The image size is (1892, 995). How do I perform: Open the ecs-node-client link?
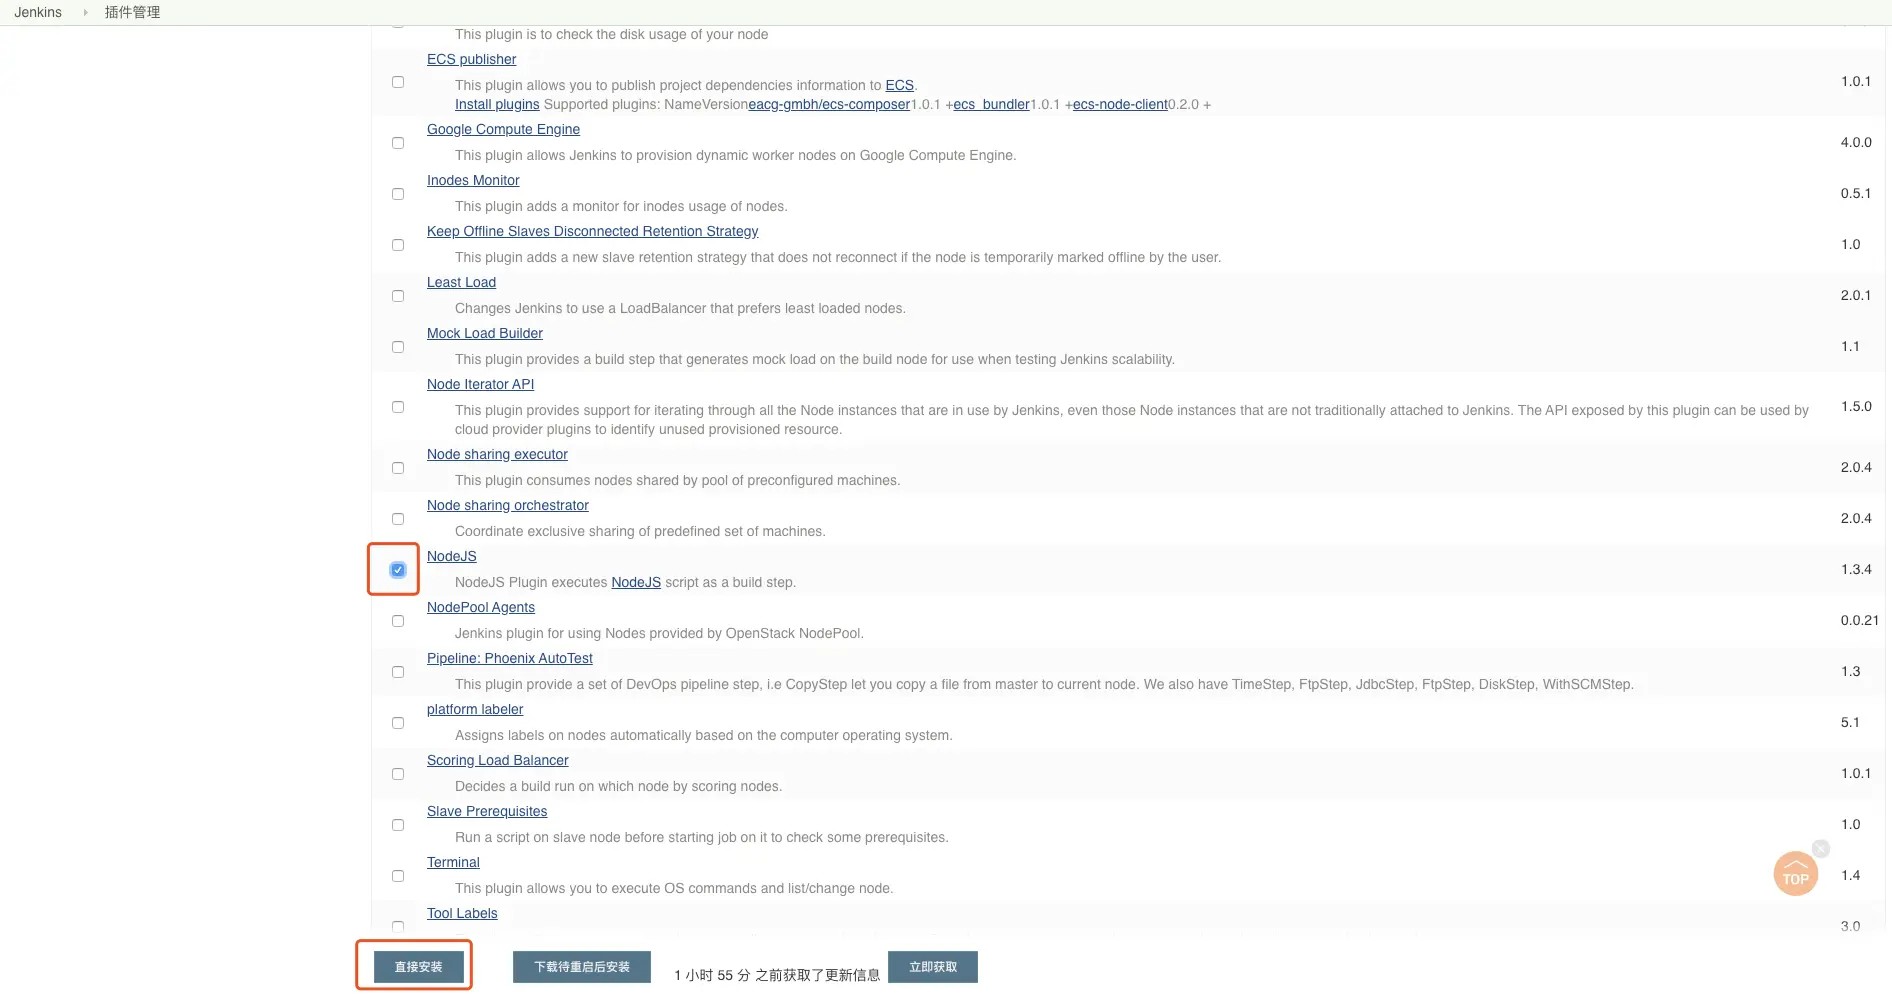click(x=1120, y=104)
